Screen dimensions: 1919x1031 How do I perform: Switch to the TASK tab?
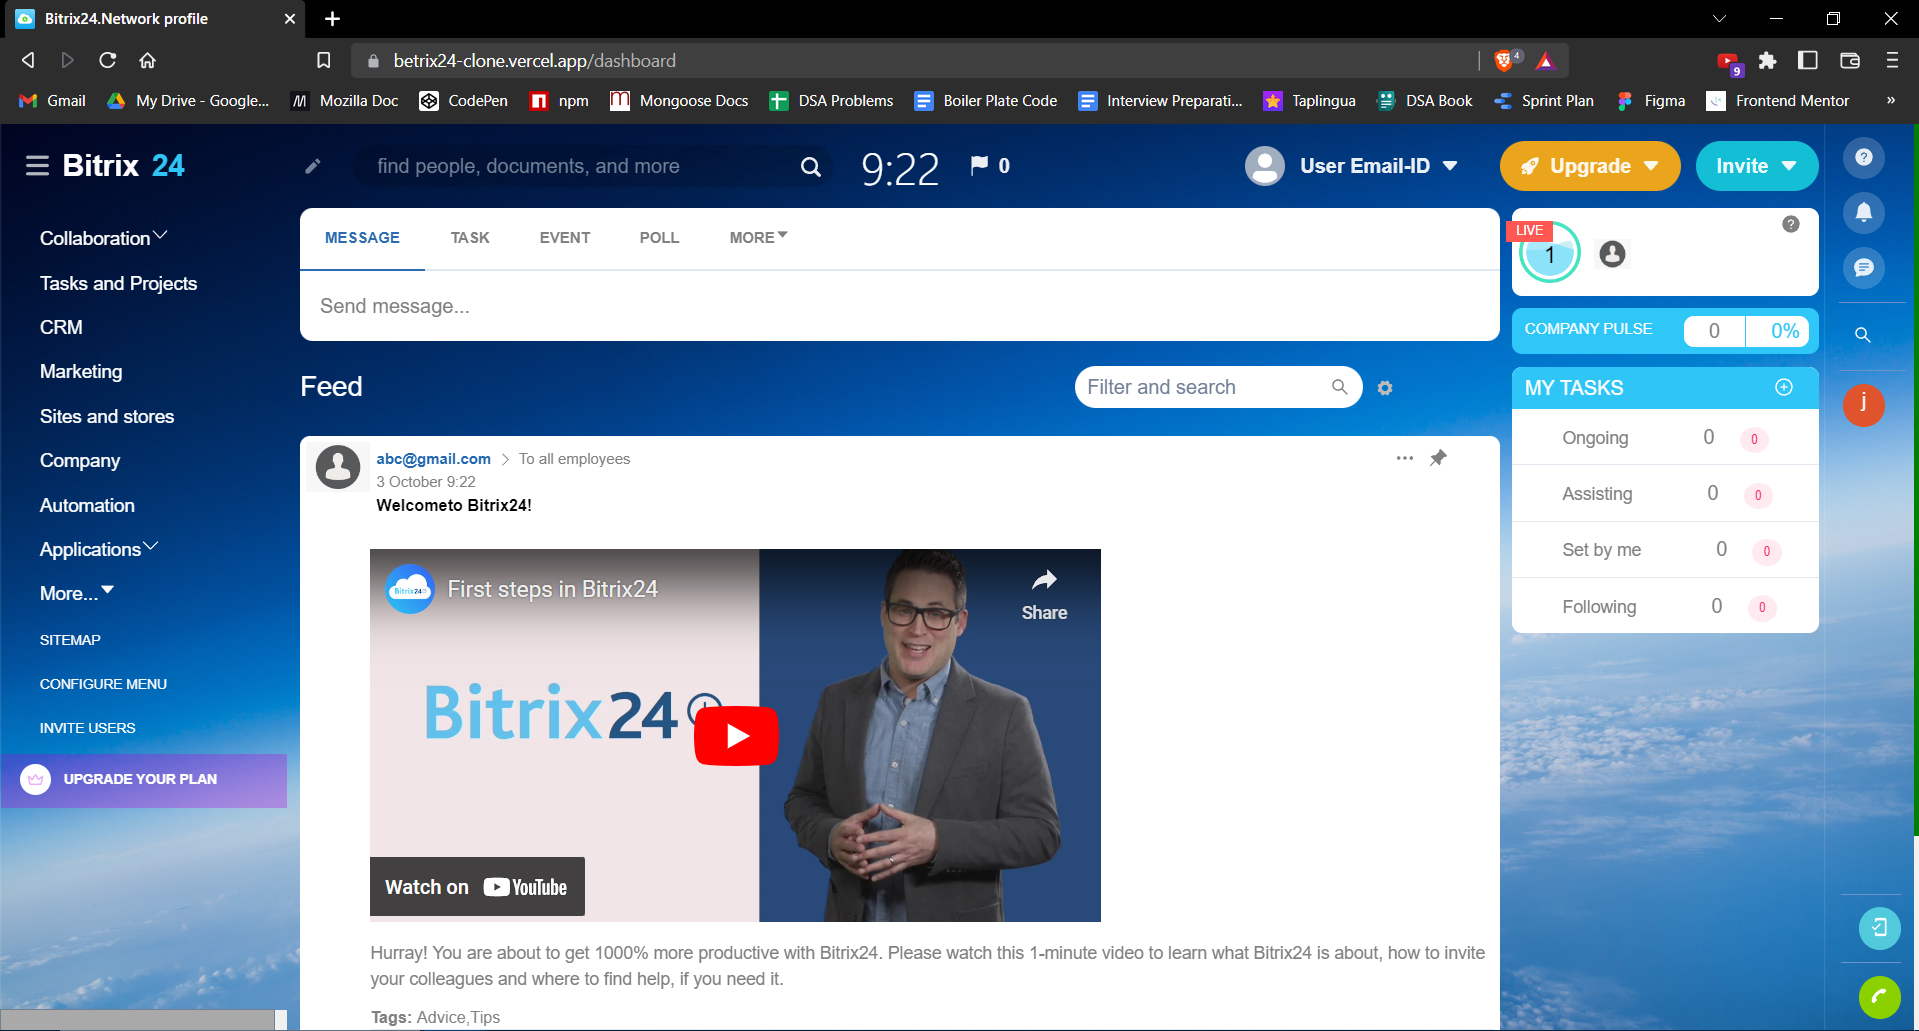[x=470, y=238]
